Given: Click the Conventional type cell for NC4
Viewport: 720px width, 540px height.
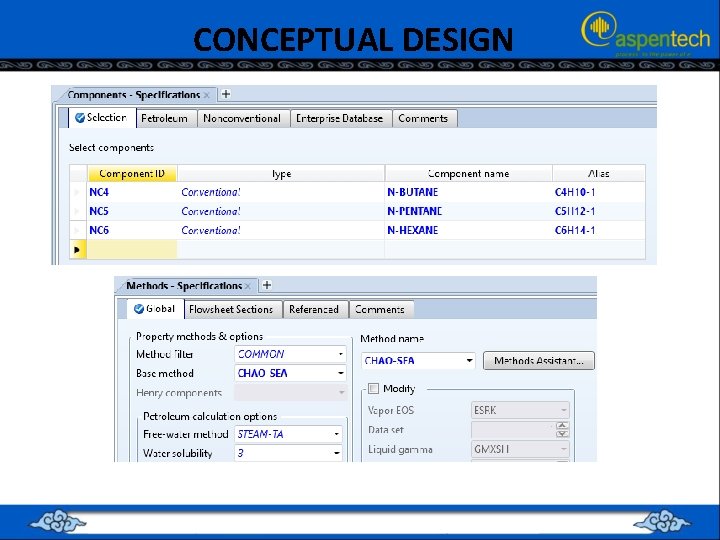Looking at the screenshot, I should tap(281, 192).
